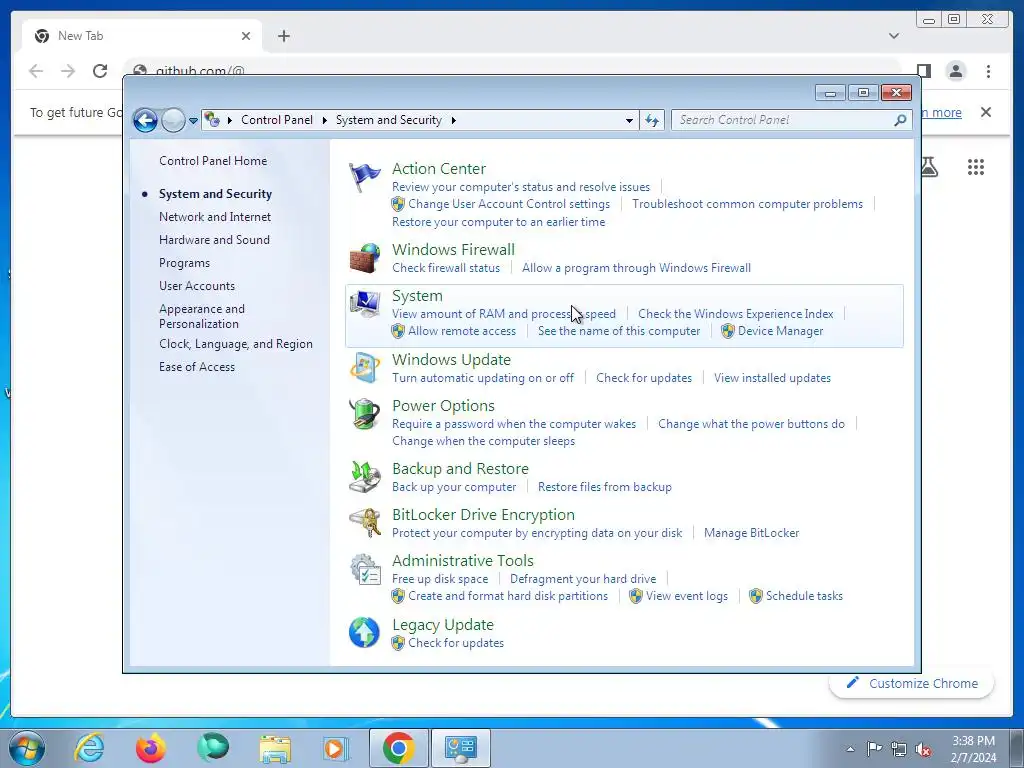1024x768 pixels.
Task: Launch Firefox from taskbar
Action: (x=151, y=748)
